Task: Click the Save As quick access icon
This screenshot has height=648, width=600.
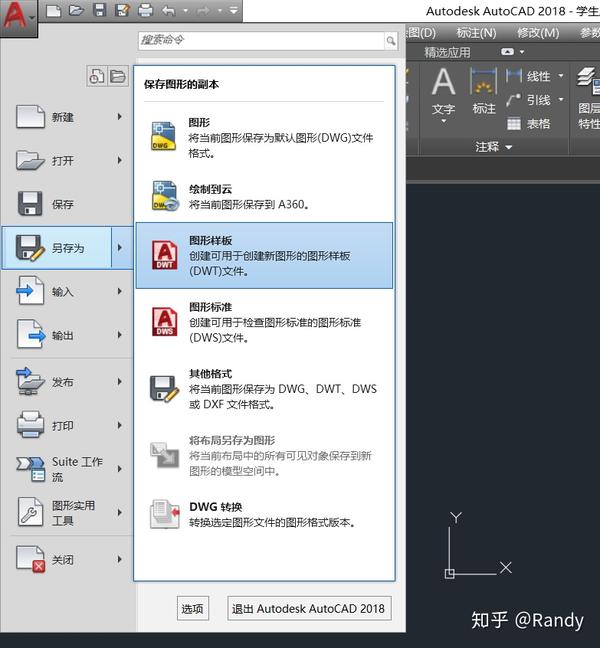Action: coord(122,10)
